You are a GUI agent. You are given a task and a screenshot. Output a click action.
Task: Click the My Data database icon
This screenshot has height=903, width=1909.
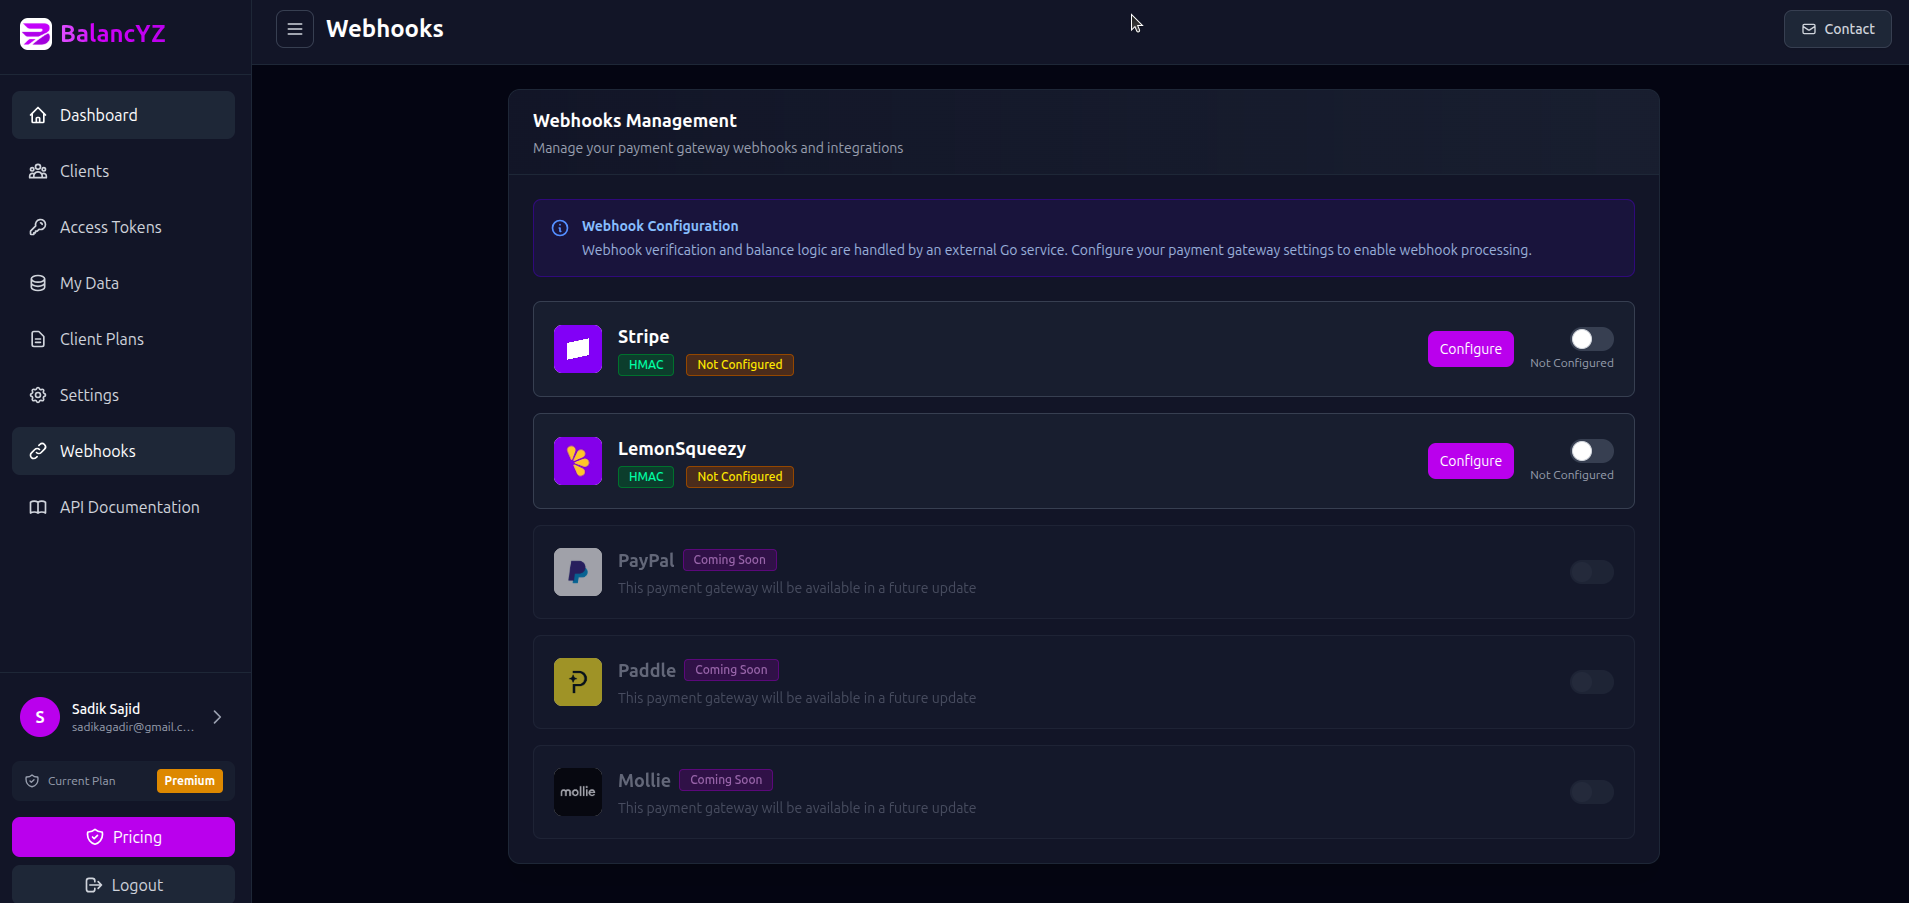click(37, 283)
